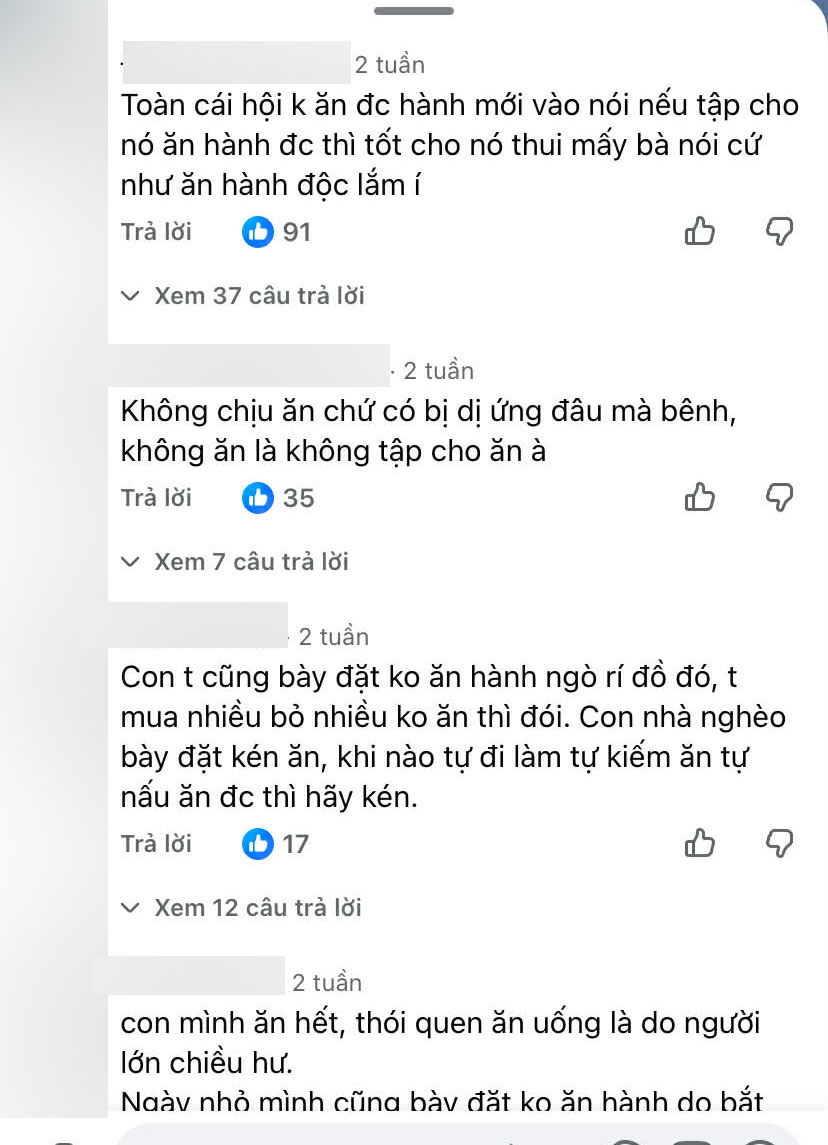Click the thumbs-down icon on the first comment
The image size is (828, 1145).
click(x=780, y=231)
